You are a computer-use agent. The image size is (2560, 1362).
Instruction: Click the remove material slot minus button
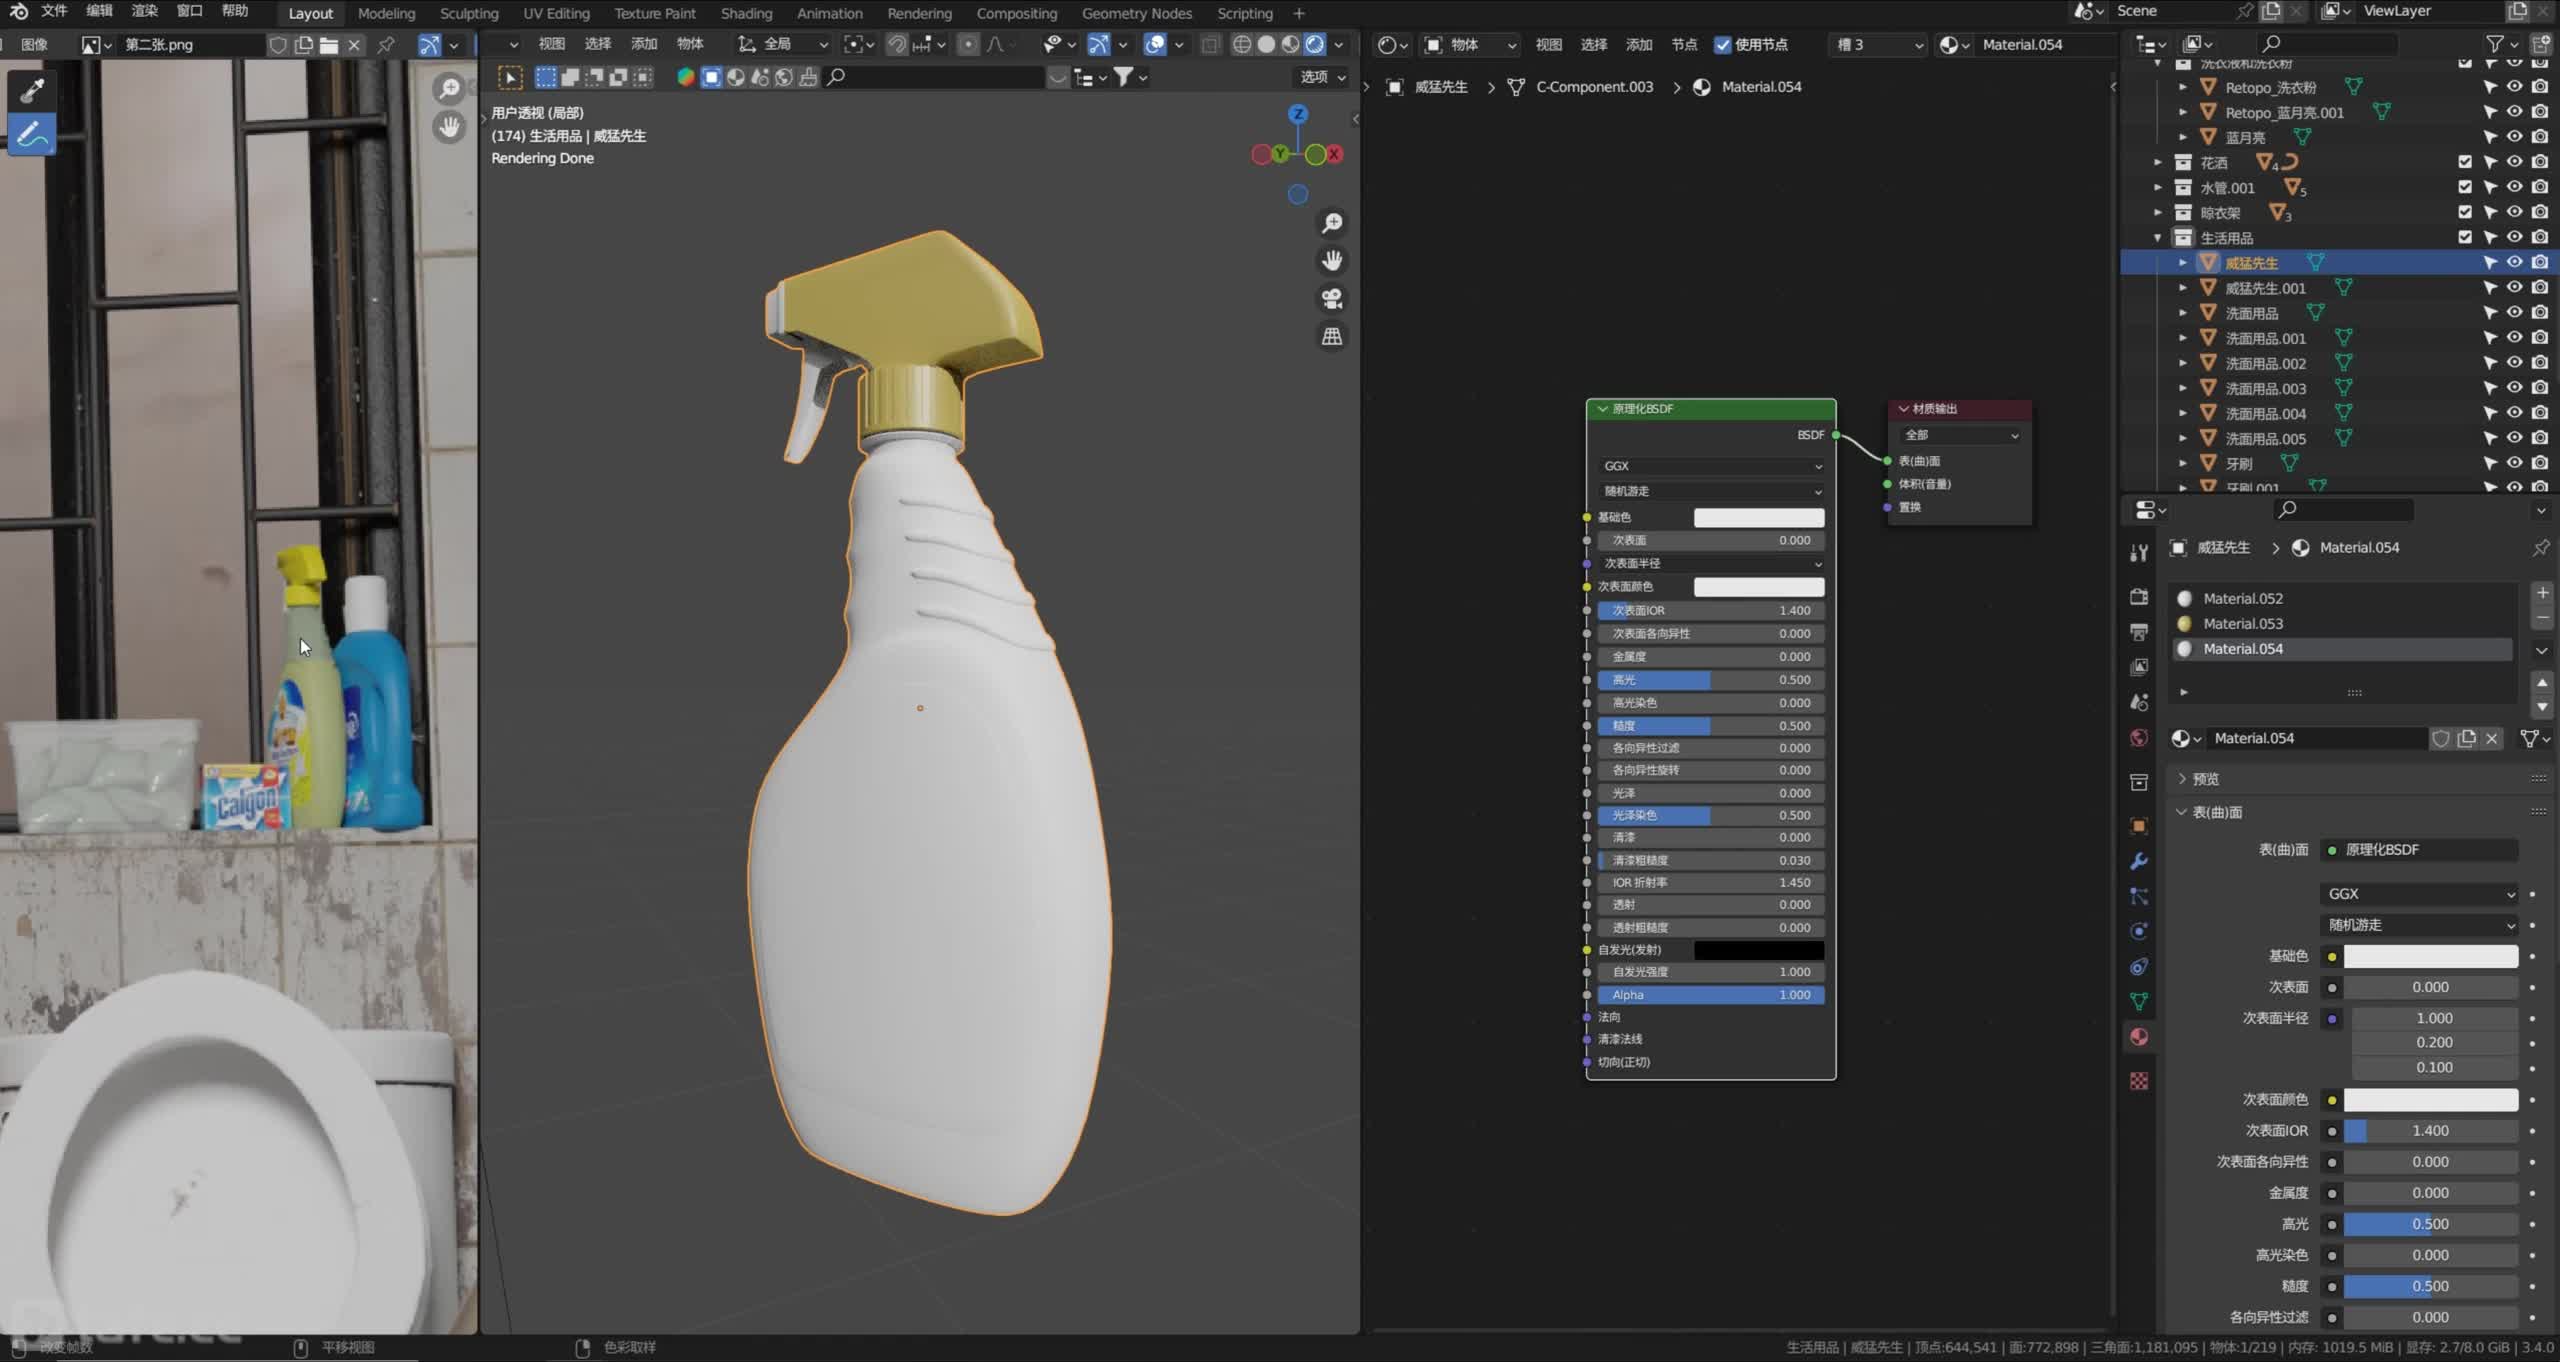click(2542, 618)
